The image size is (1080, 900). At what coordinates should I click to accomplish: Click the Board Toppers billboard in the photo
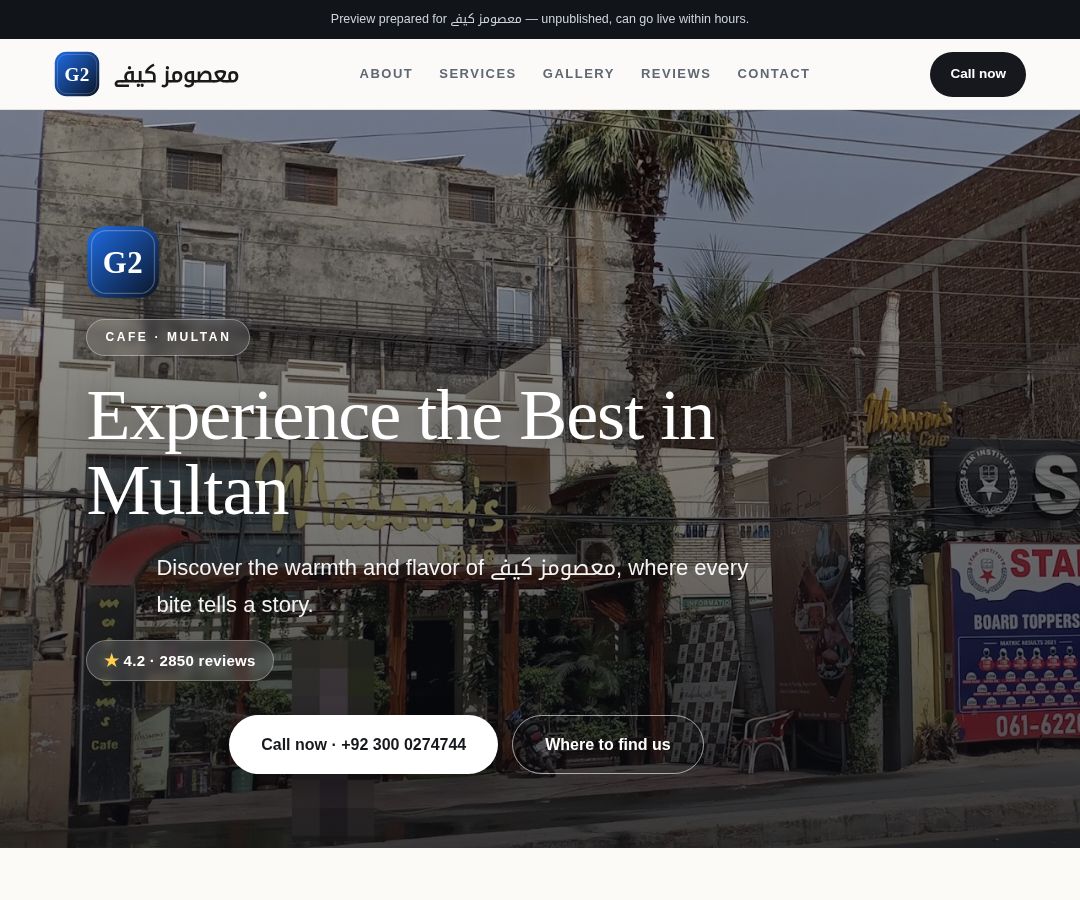[1014, 640]
